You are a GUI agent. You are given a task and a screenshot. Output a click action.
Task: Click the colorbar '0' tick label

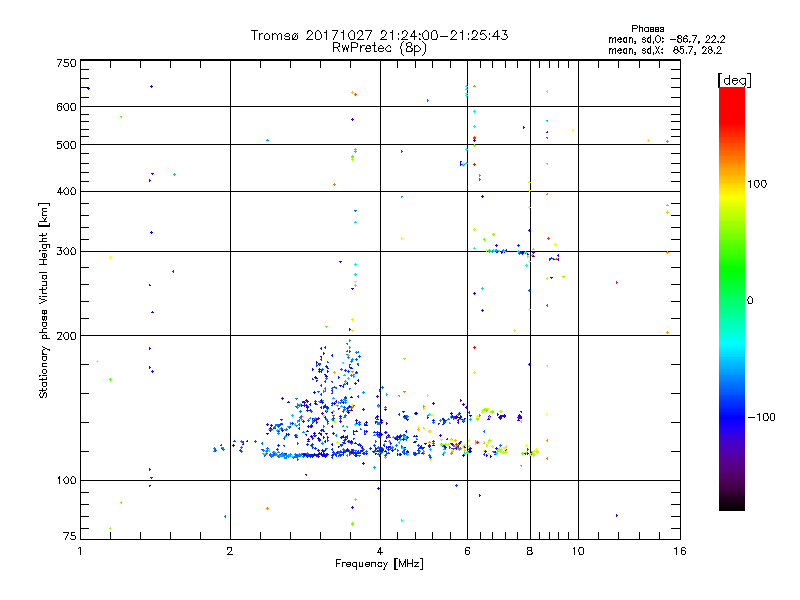click(750, 301)
